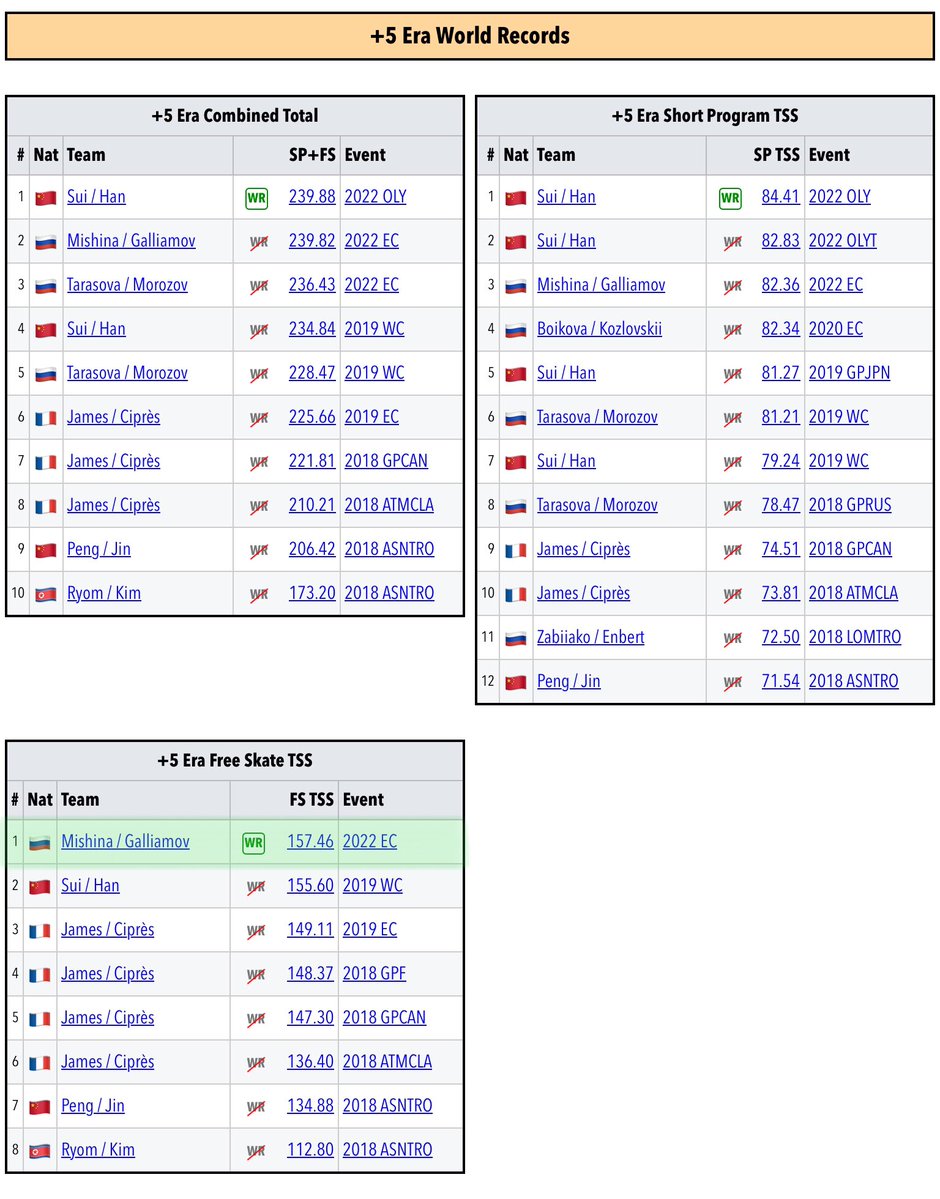Click the green WR badge beside score 157.46
This screenshot has width=940, height=1199.
point(253,843)
